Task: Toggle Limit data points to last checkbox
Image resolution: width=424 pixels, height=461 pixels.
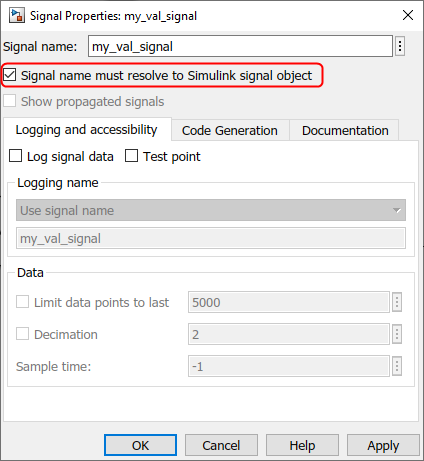Action: pos(23,302)
